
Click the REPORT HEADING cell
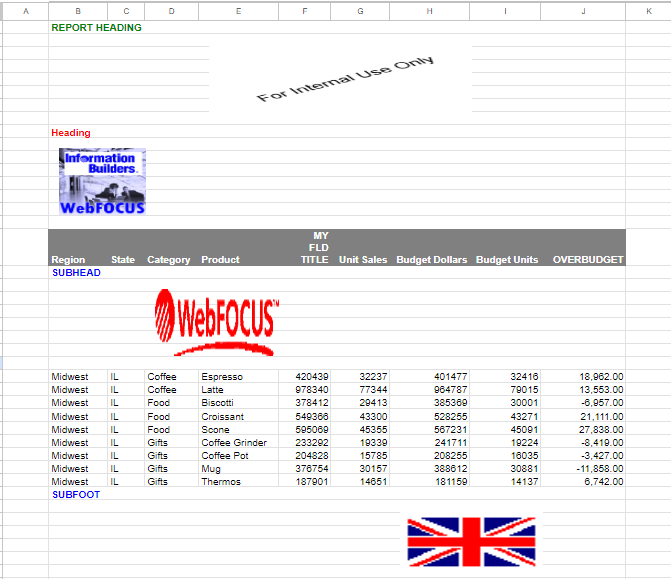(96, 27)
